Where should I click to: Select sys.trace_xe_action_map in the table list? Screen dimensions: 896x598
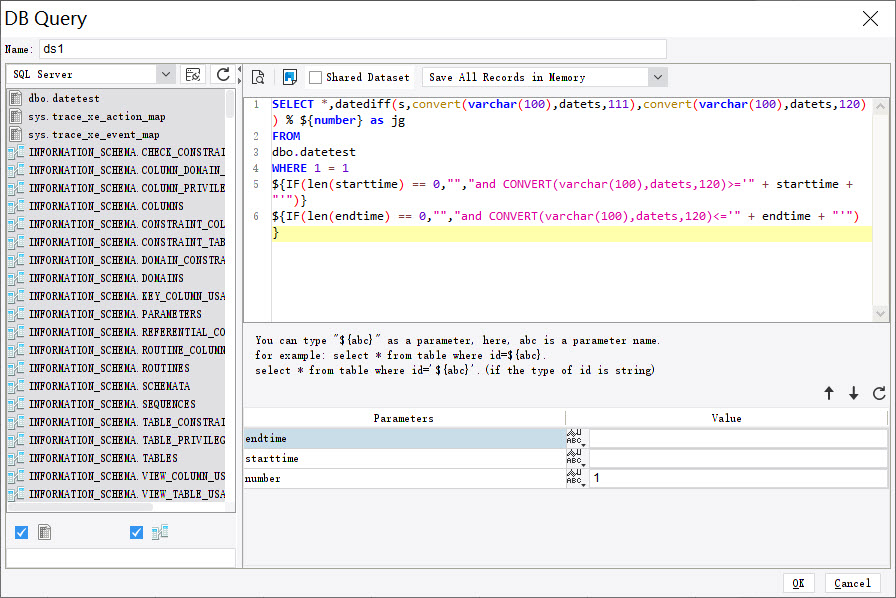point(97,117)
